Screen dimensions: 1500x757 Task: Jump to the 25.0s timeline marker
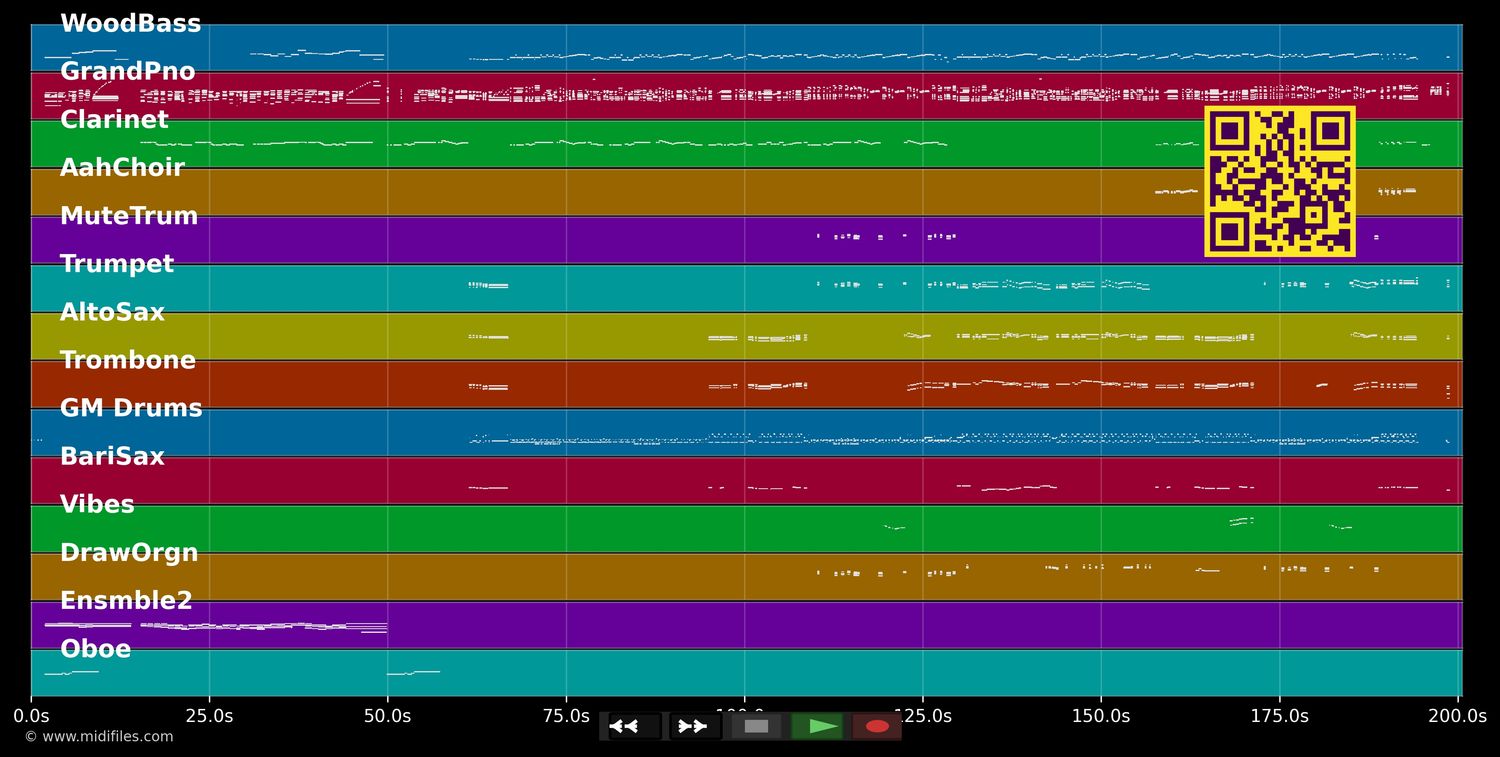coord(209,716)
